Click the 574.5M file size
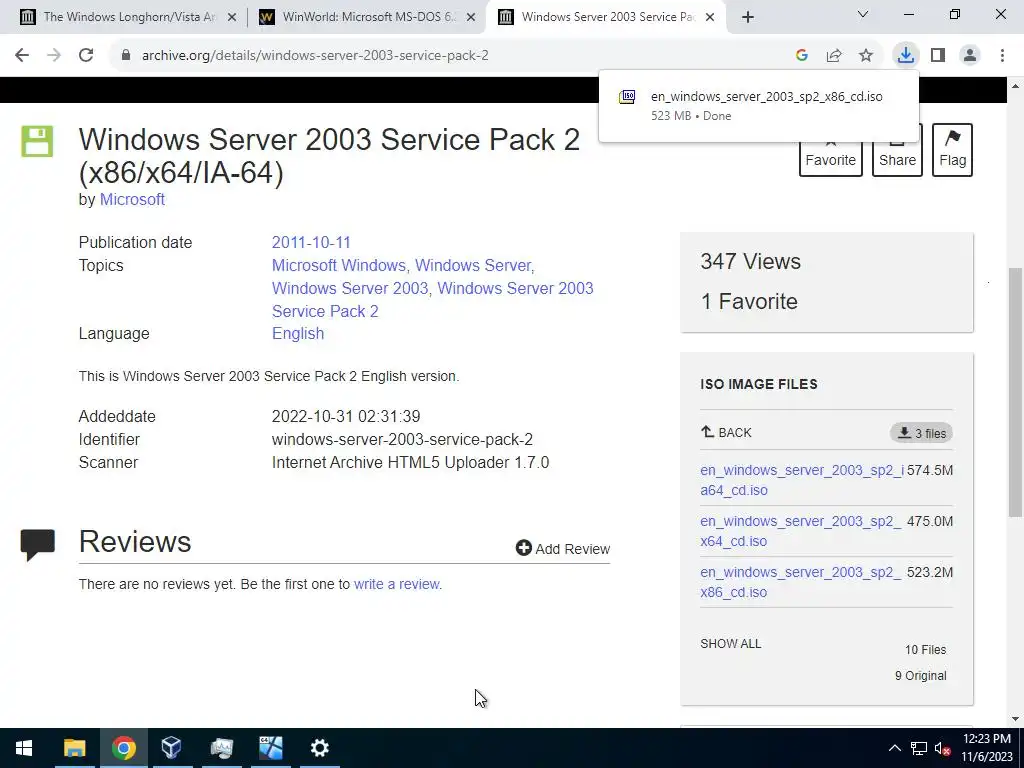This screenshot has height=768, width=1024. tap(930, 470)
